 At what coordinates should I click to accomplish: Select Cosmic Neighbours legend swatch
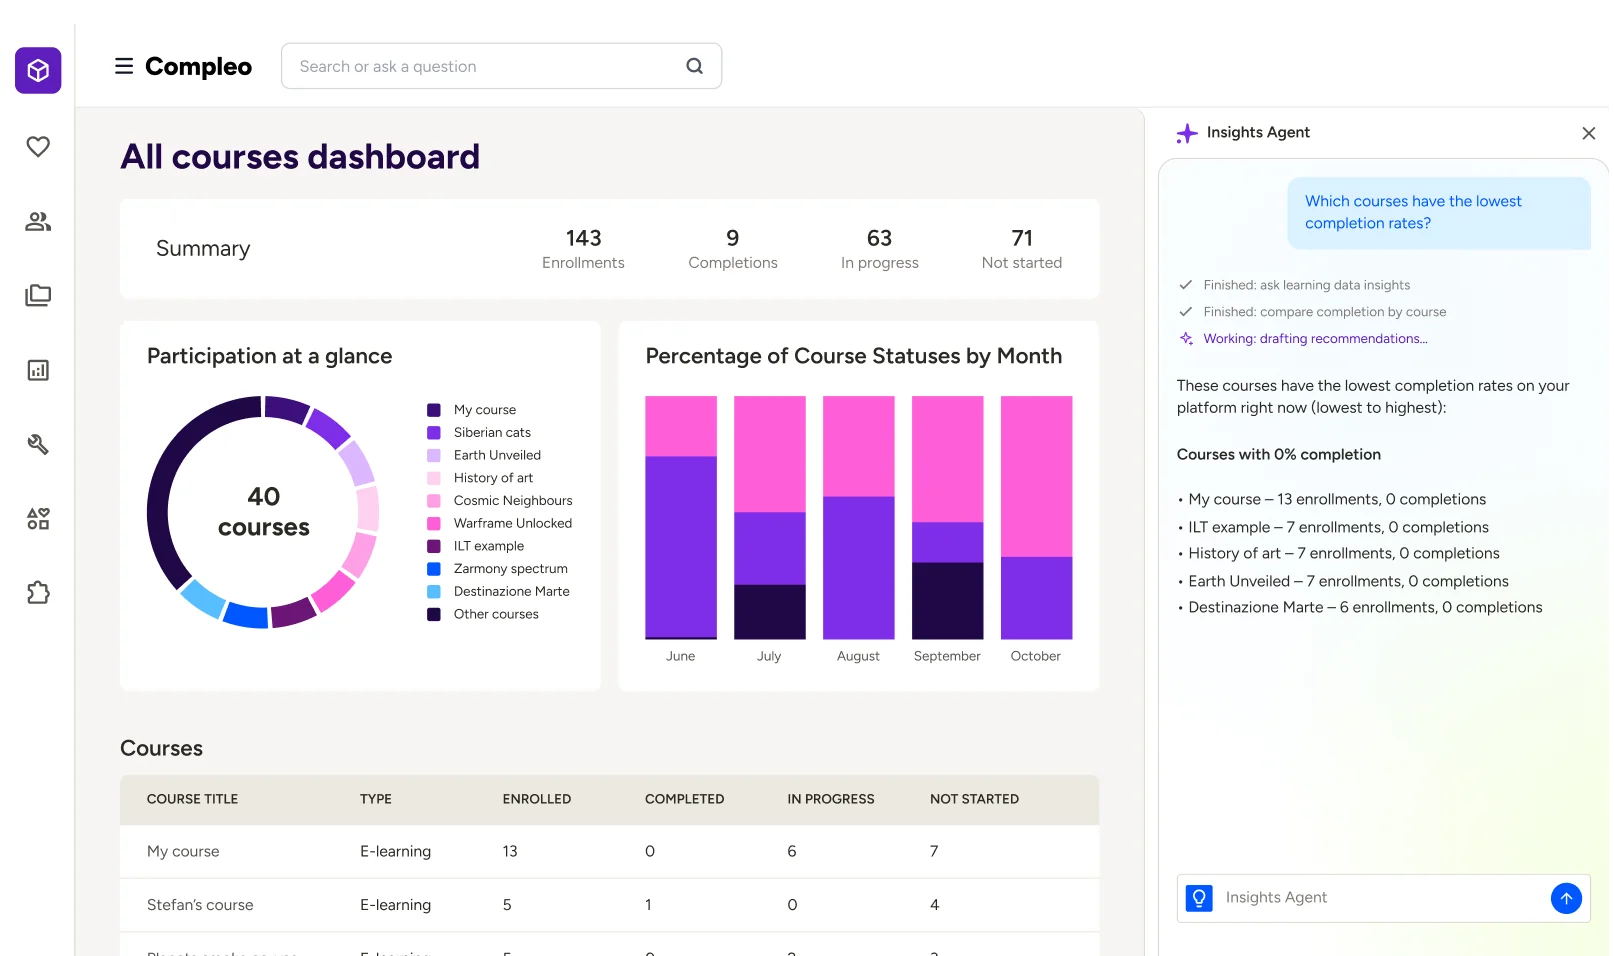pos(434,501)
